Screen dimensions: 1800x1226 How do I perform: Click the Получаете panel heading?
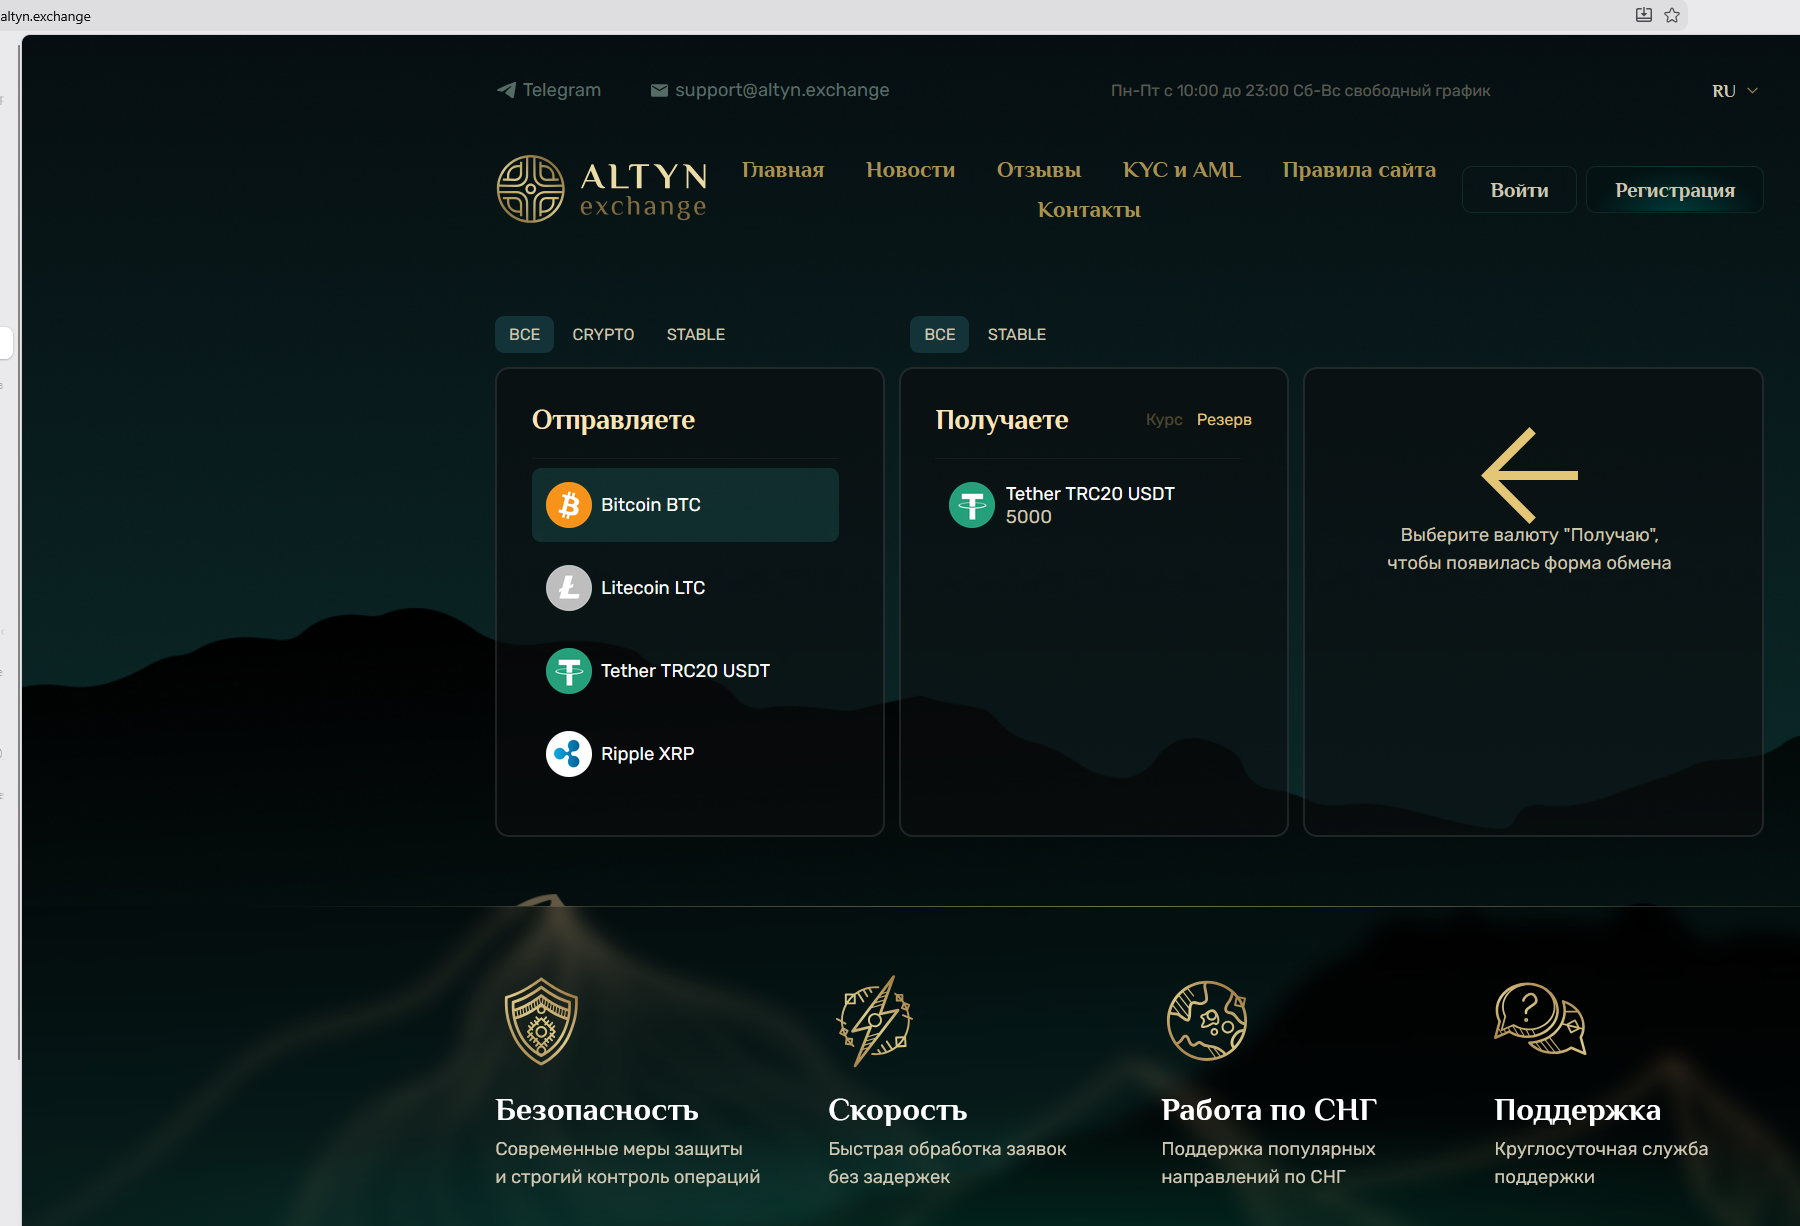pyautogui.click(x=1002, y=420)
